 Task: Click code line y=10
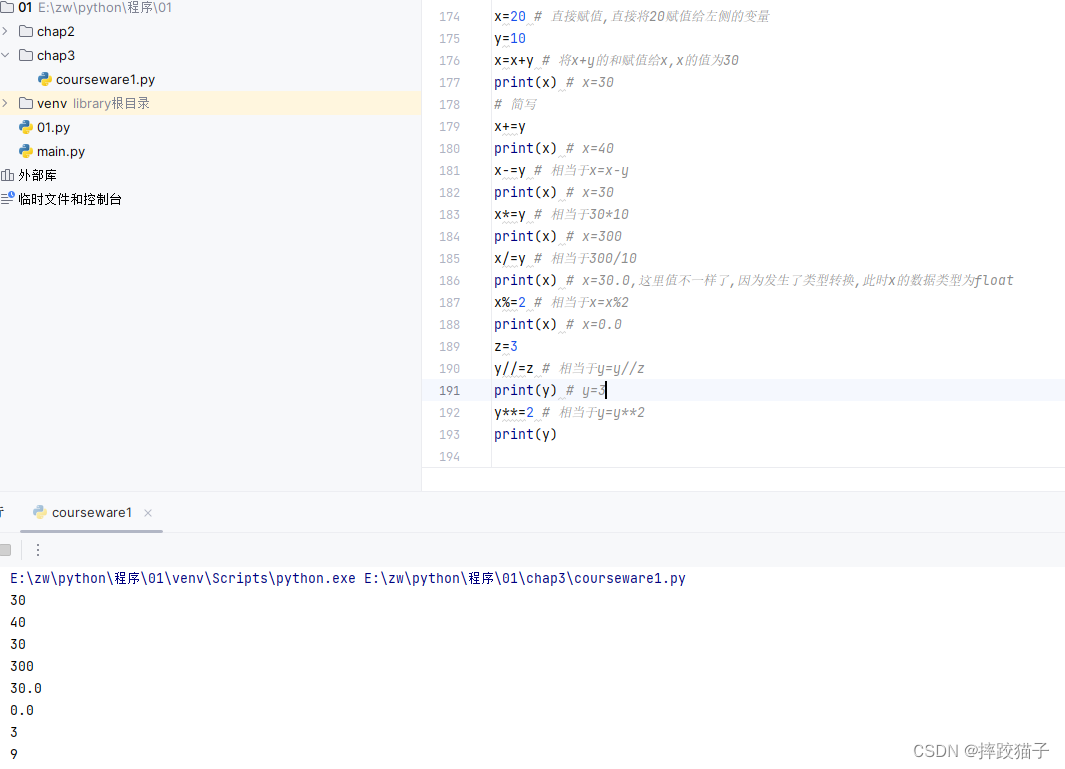pyautogui.click(x=509, y=38)
